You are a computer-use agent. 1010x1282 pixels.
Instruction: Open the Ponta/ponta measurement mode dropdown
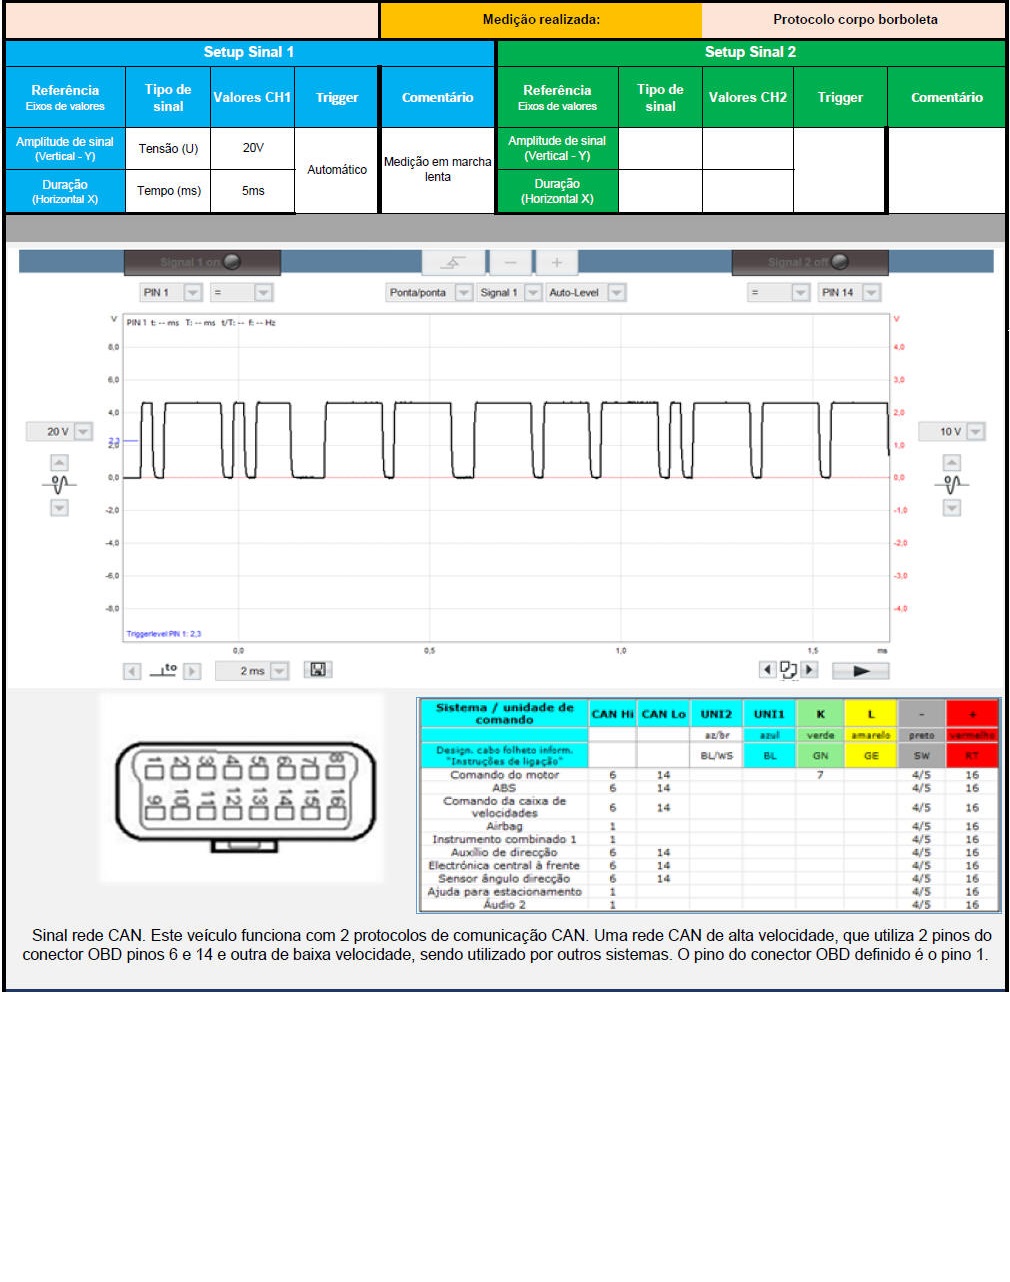click(x=463, y=293)
